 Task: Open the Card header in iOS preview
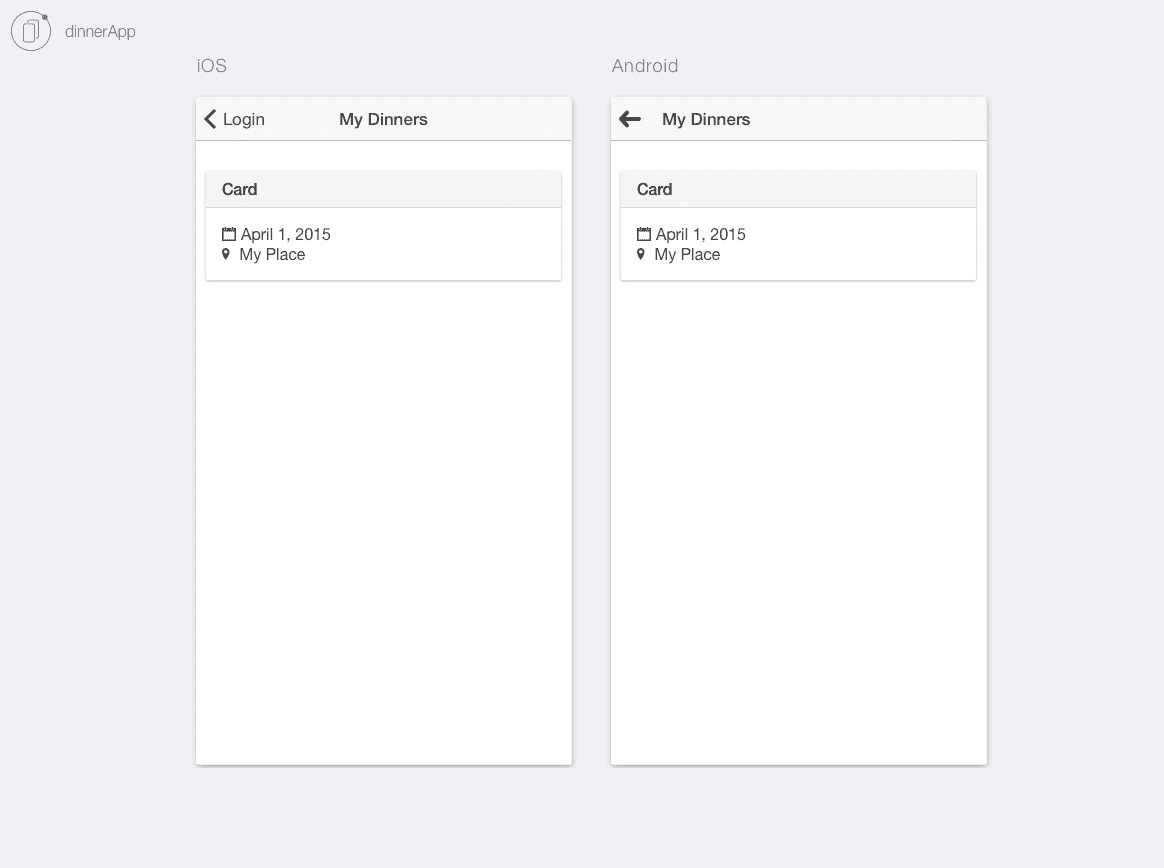point(383,189)
